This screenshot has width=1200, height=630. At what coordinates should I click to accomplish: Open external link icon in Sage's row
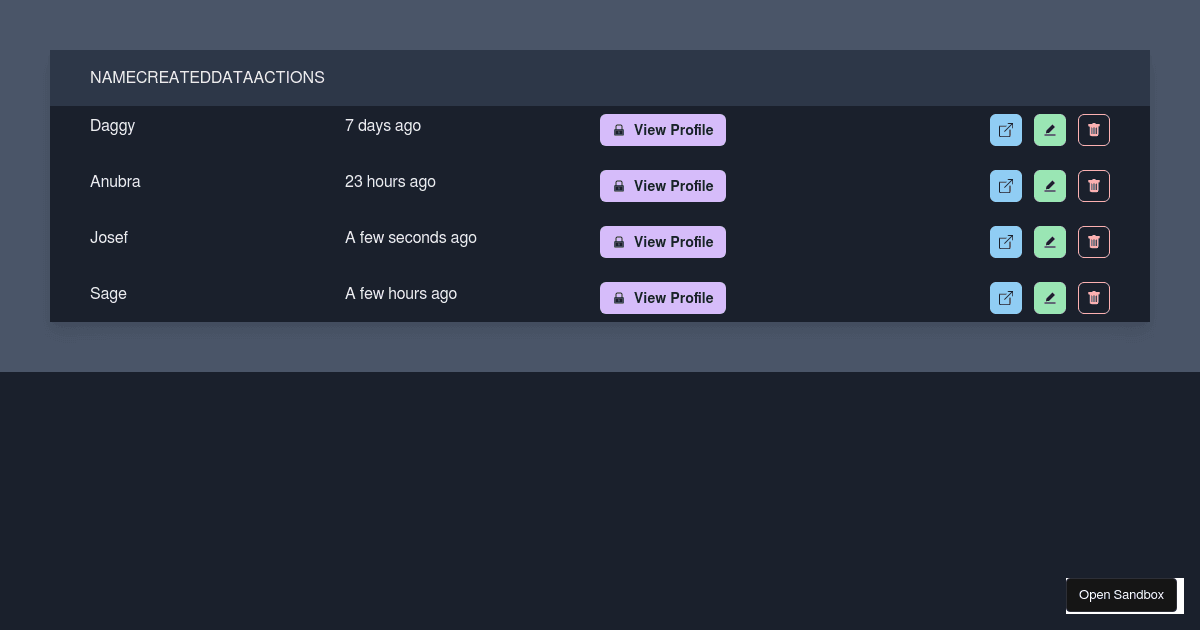click(x=1006, y=298)
